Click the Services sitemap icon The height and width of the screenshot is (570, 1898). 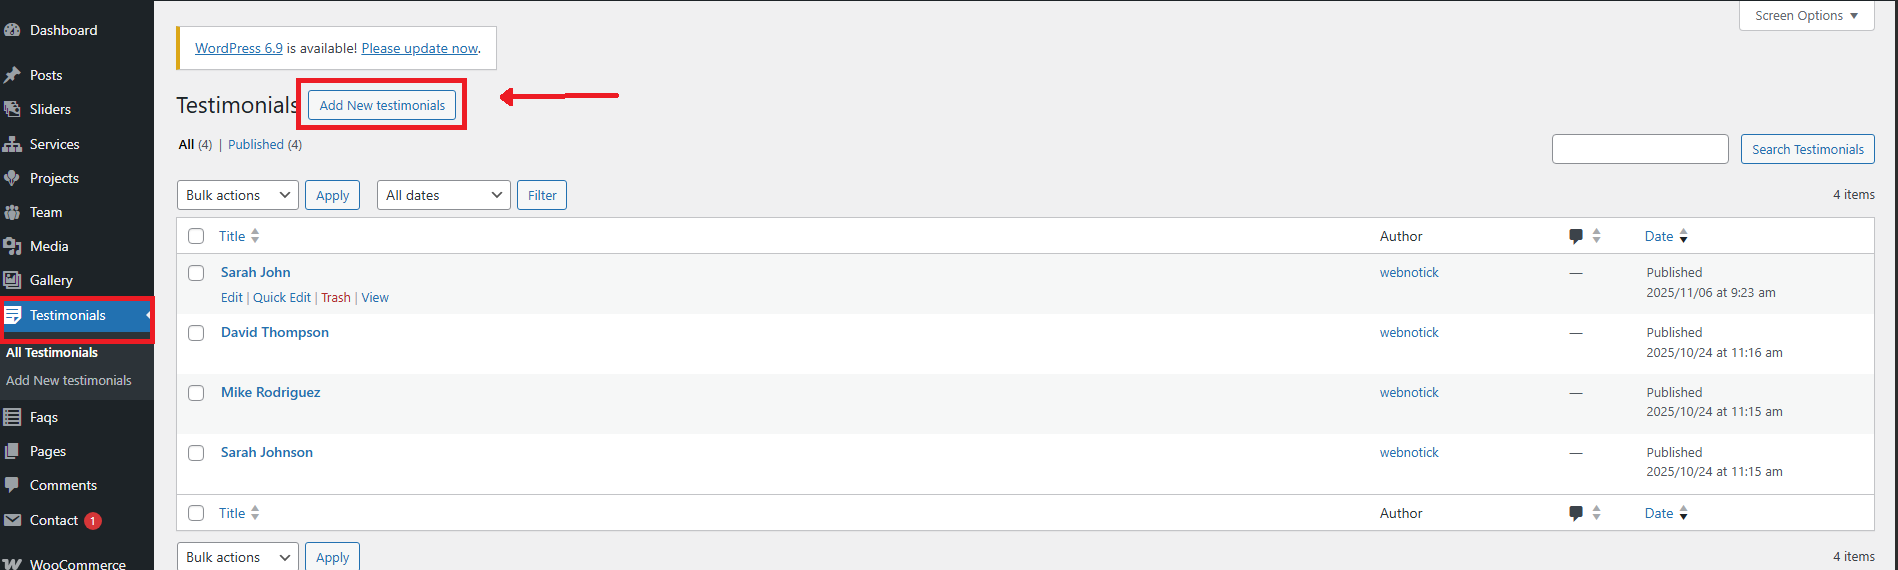[x=12, y=144]
